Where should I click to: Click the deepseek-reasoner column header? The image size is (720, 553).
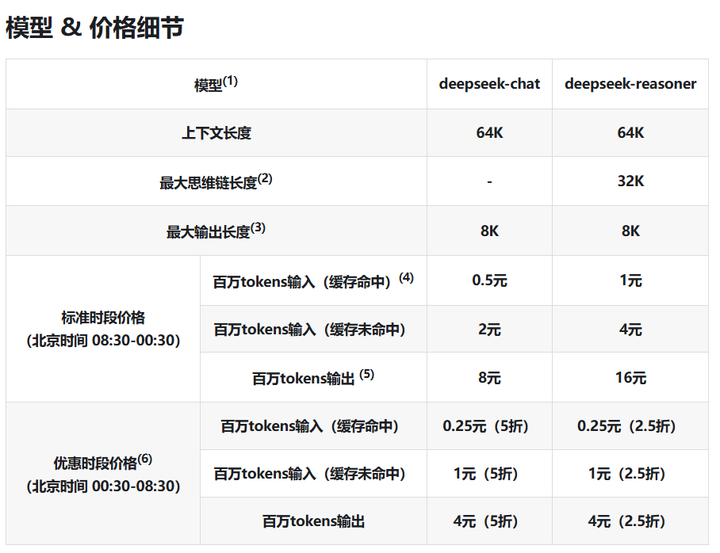pos(630,84)
